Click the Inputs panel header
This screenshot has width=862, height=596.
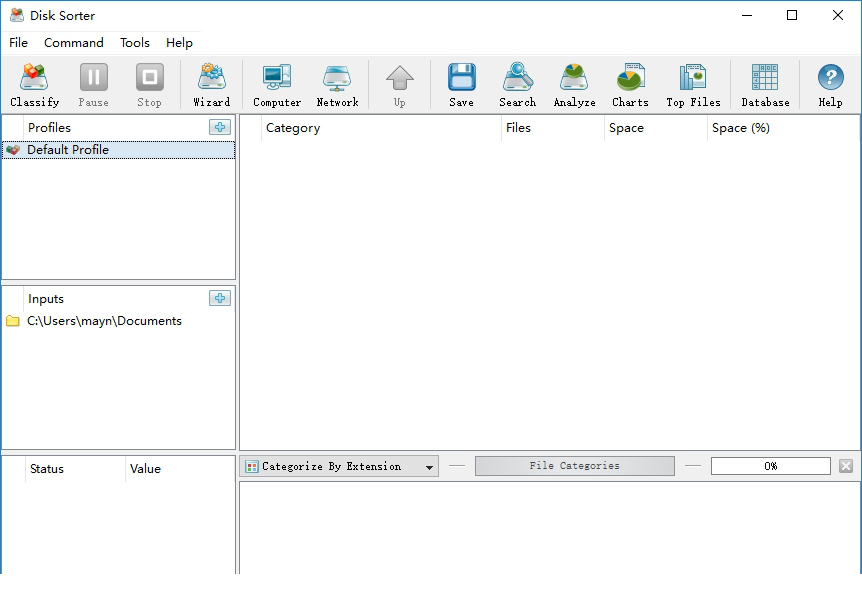click(x=115, y=299)
